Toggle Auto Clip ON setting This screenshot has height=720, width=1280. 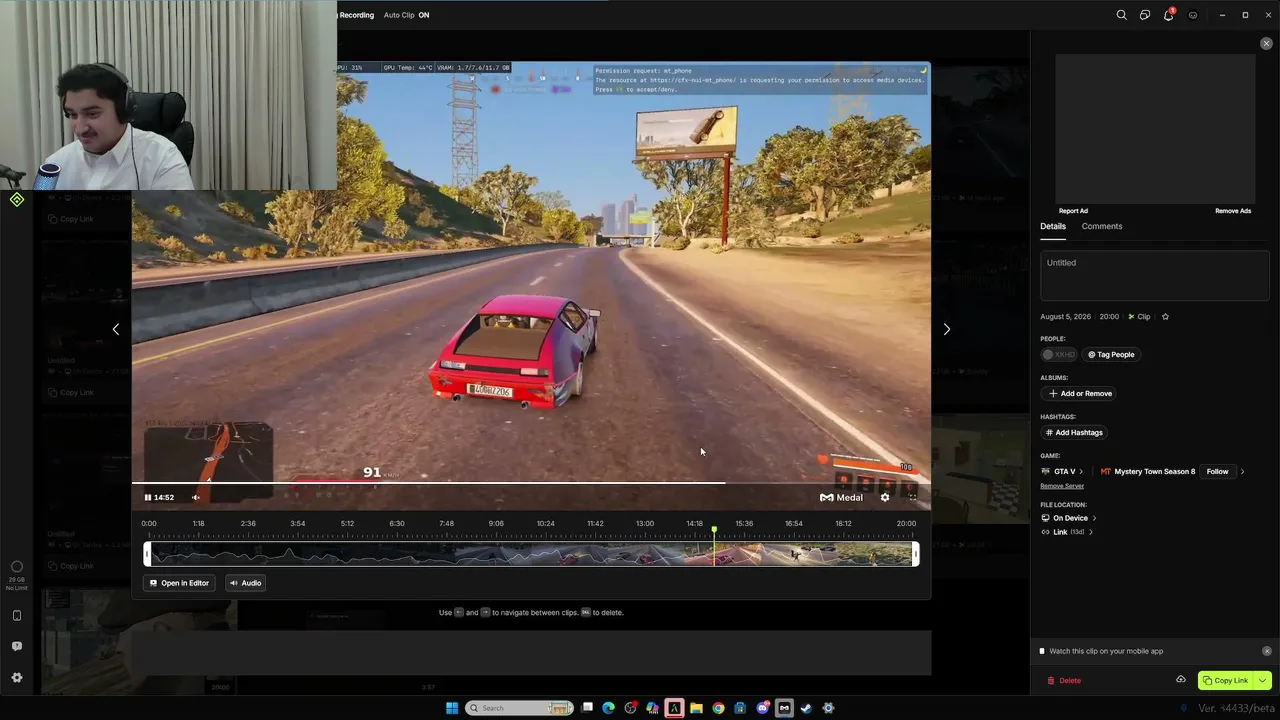click(406, 15)
